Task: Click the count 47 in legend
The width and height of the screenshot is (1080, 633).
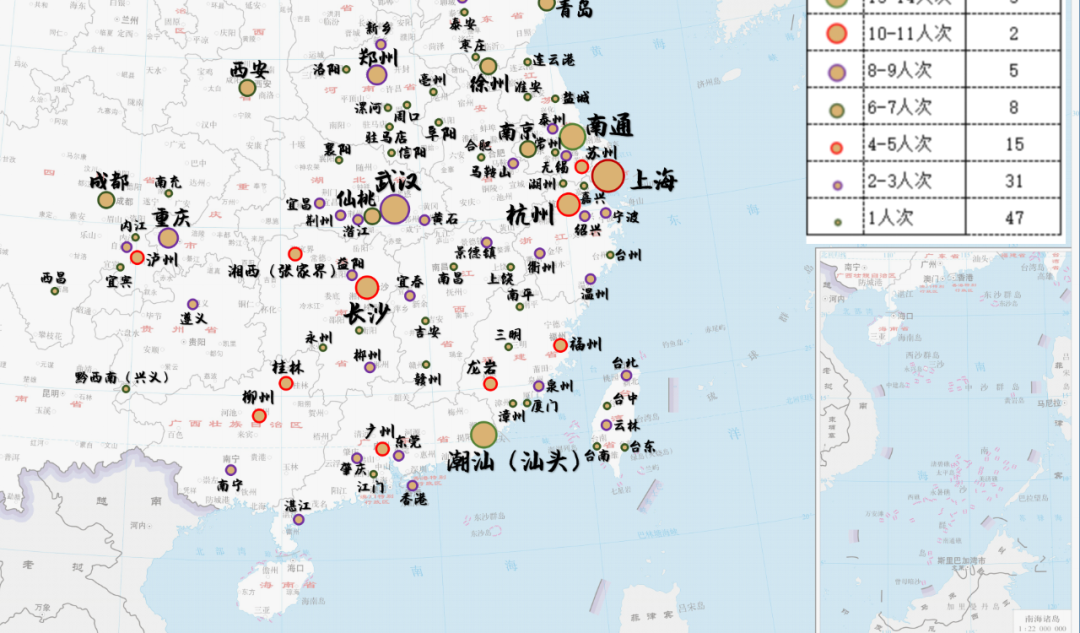Action: point(1014,218)
